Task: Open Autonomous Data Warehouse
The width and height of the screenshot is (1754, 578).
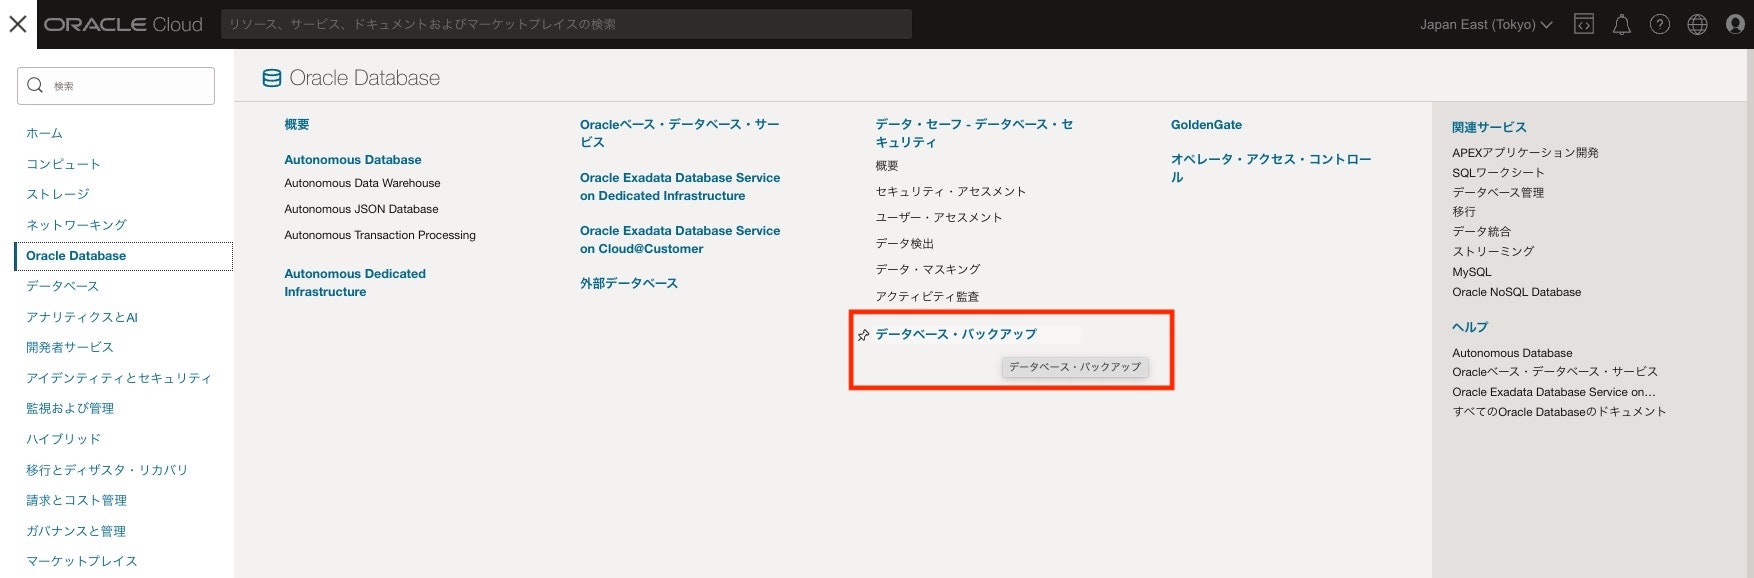Action: tap(362, 183)
